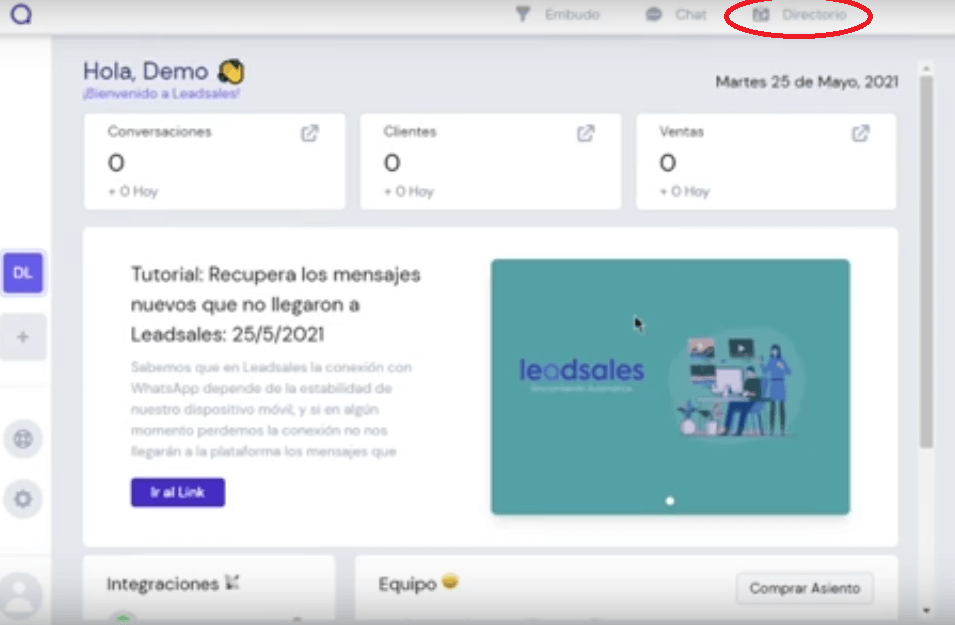Open settings gear in sidebar
The height and width of the screenshot is (625, 955).
coord(23,499)
